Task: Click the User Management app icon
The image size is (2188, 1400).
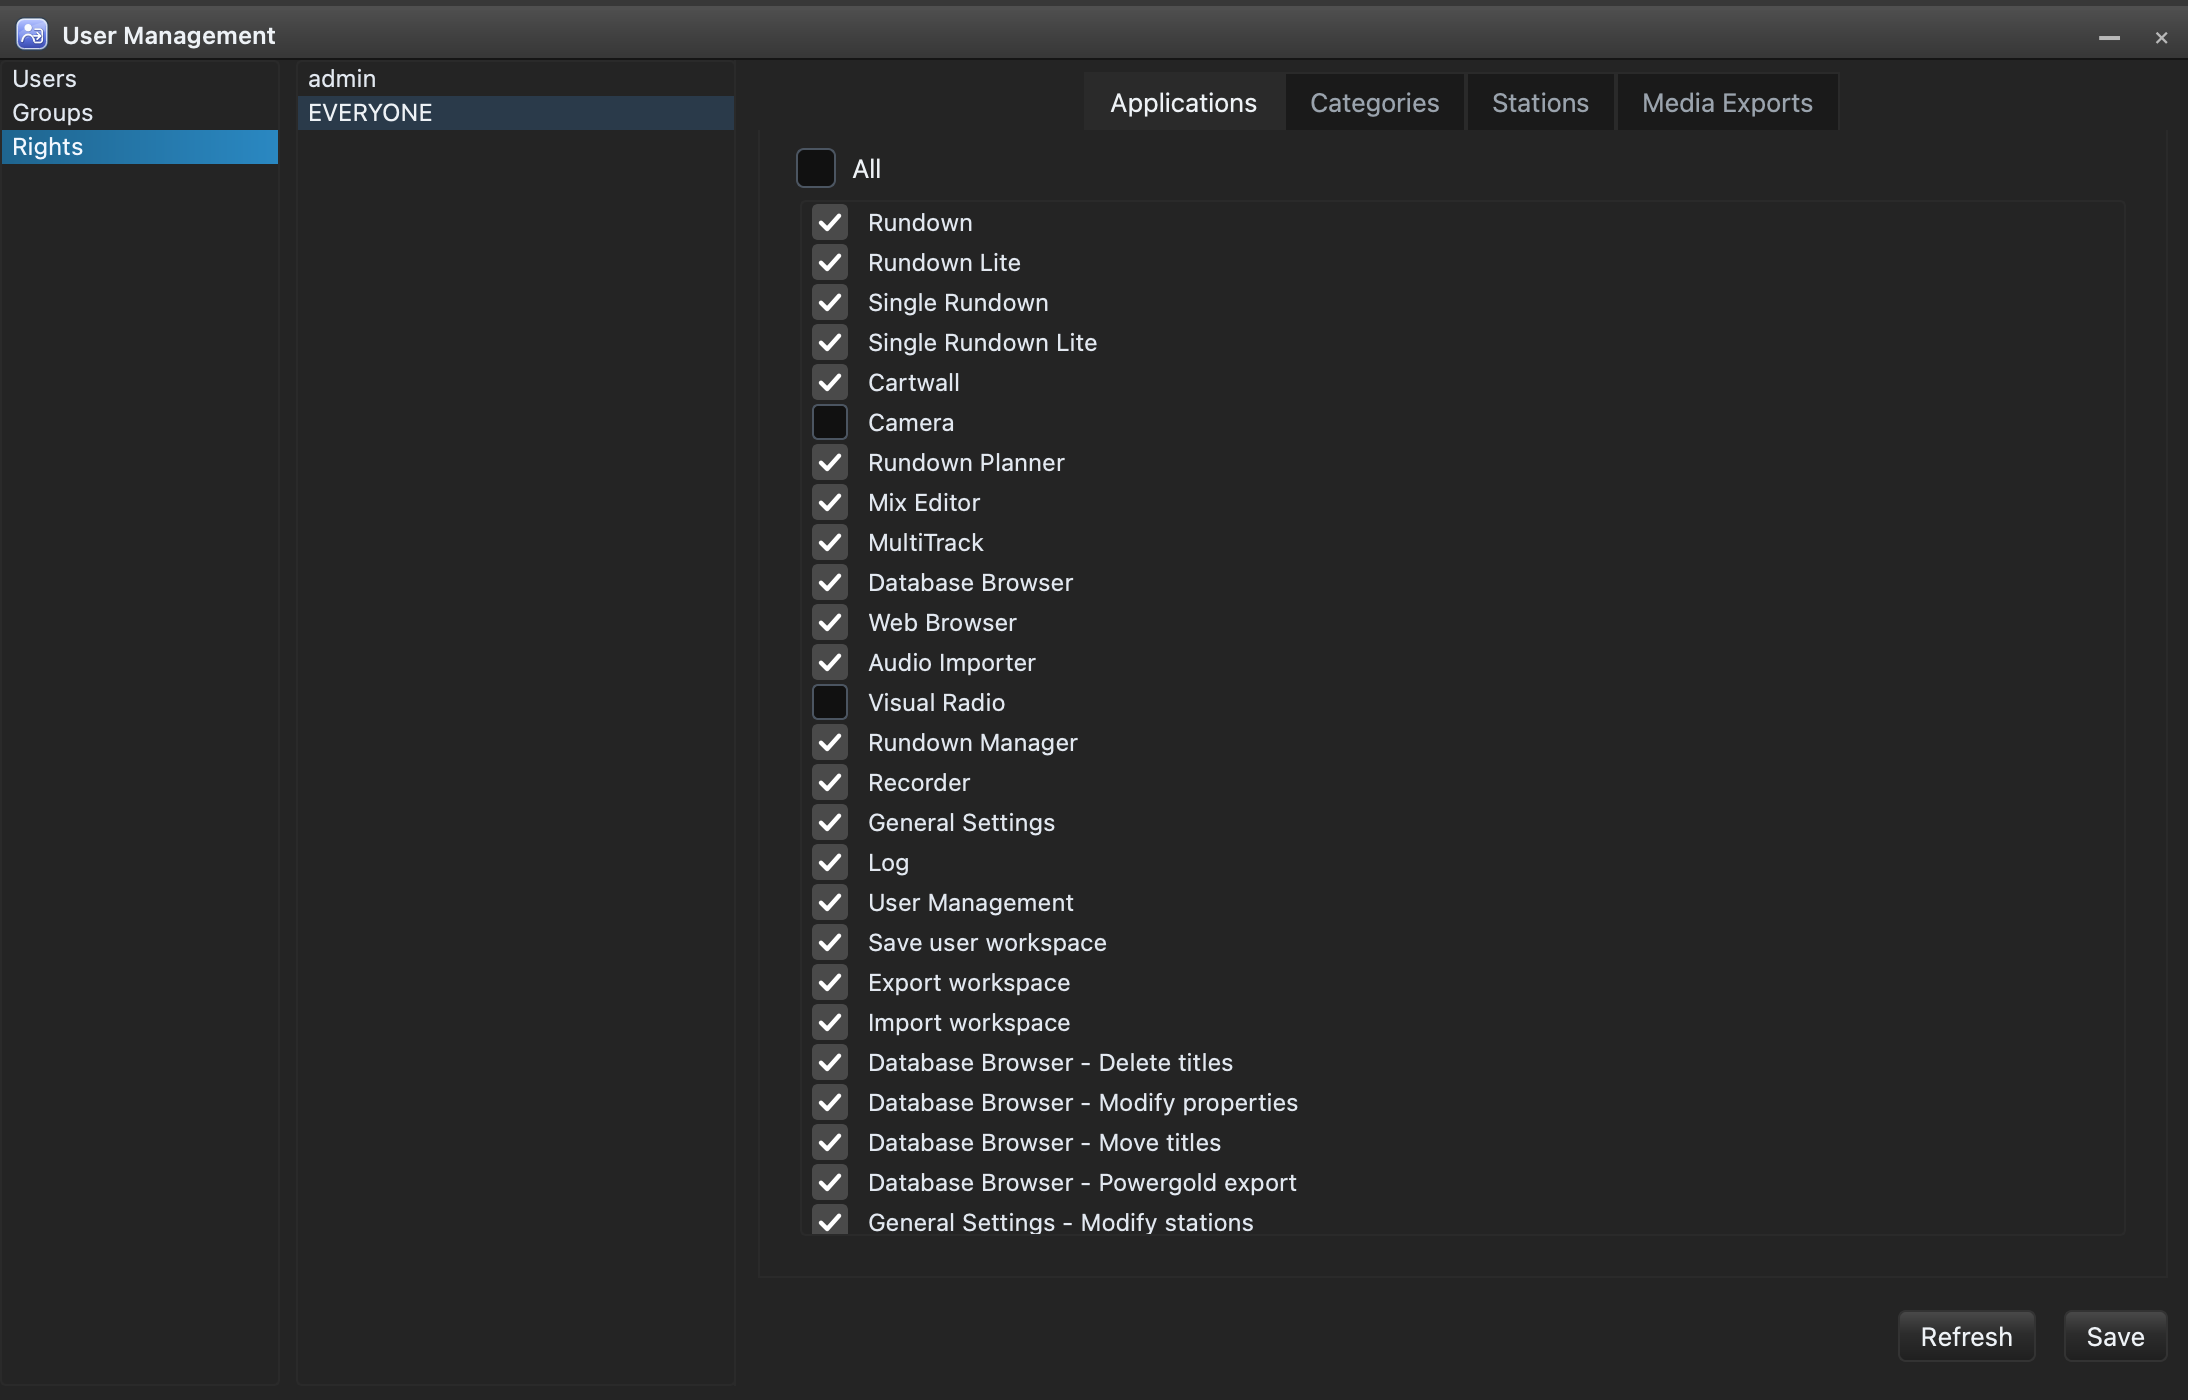Action: coord(32,35)
